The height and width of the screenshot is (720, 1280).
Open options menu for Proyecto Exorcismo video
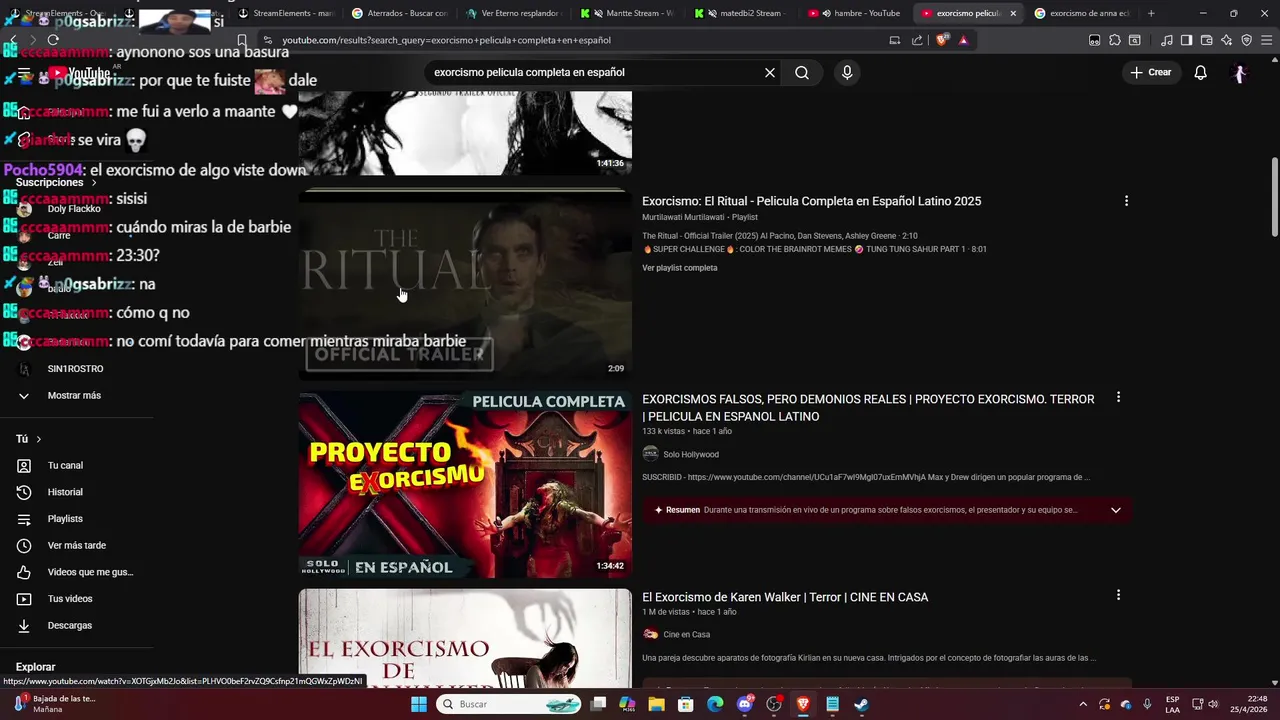coord(1118,397)
